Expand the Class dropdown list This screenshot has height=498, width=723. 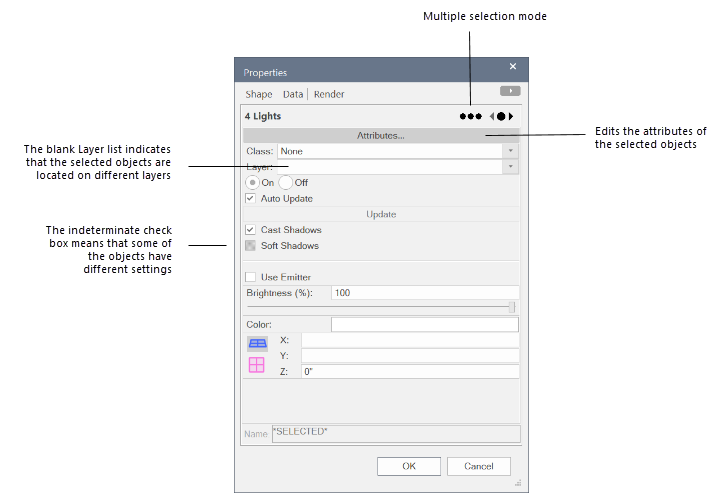[510, 151]
